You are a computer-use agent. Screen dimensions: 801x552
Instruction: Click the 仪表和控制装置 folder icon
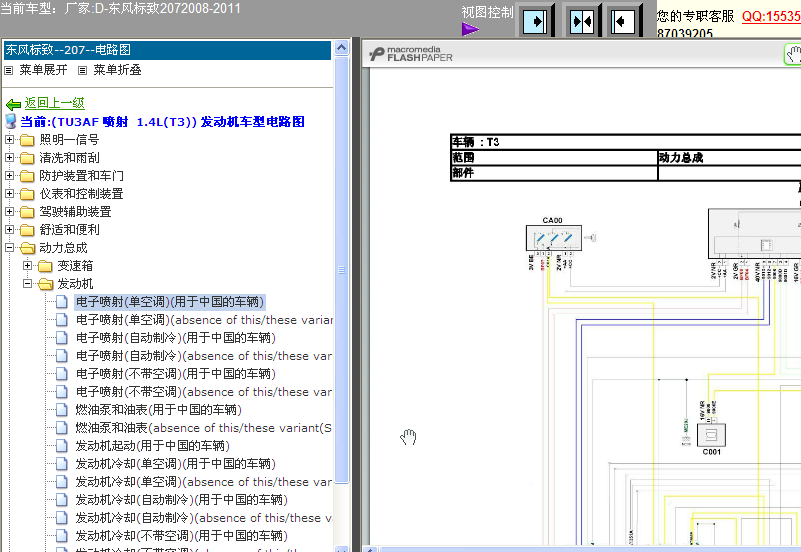(x=27, y=194)
